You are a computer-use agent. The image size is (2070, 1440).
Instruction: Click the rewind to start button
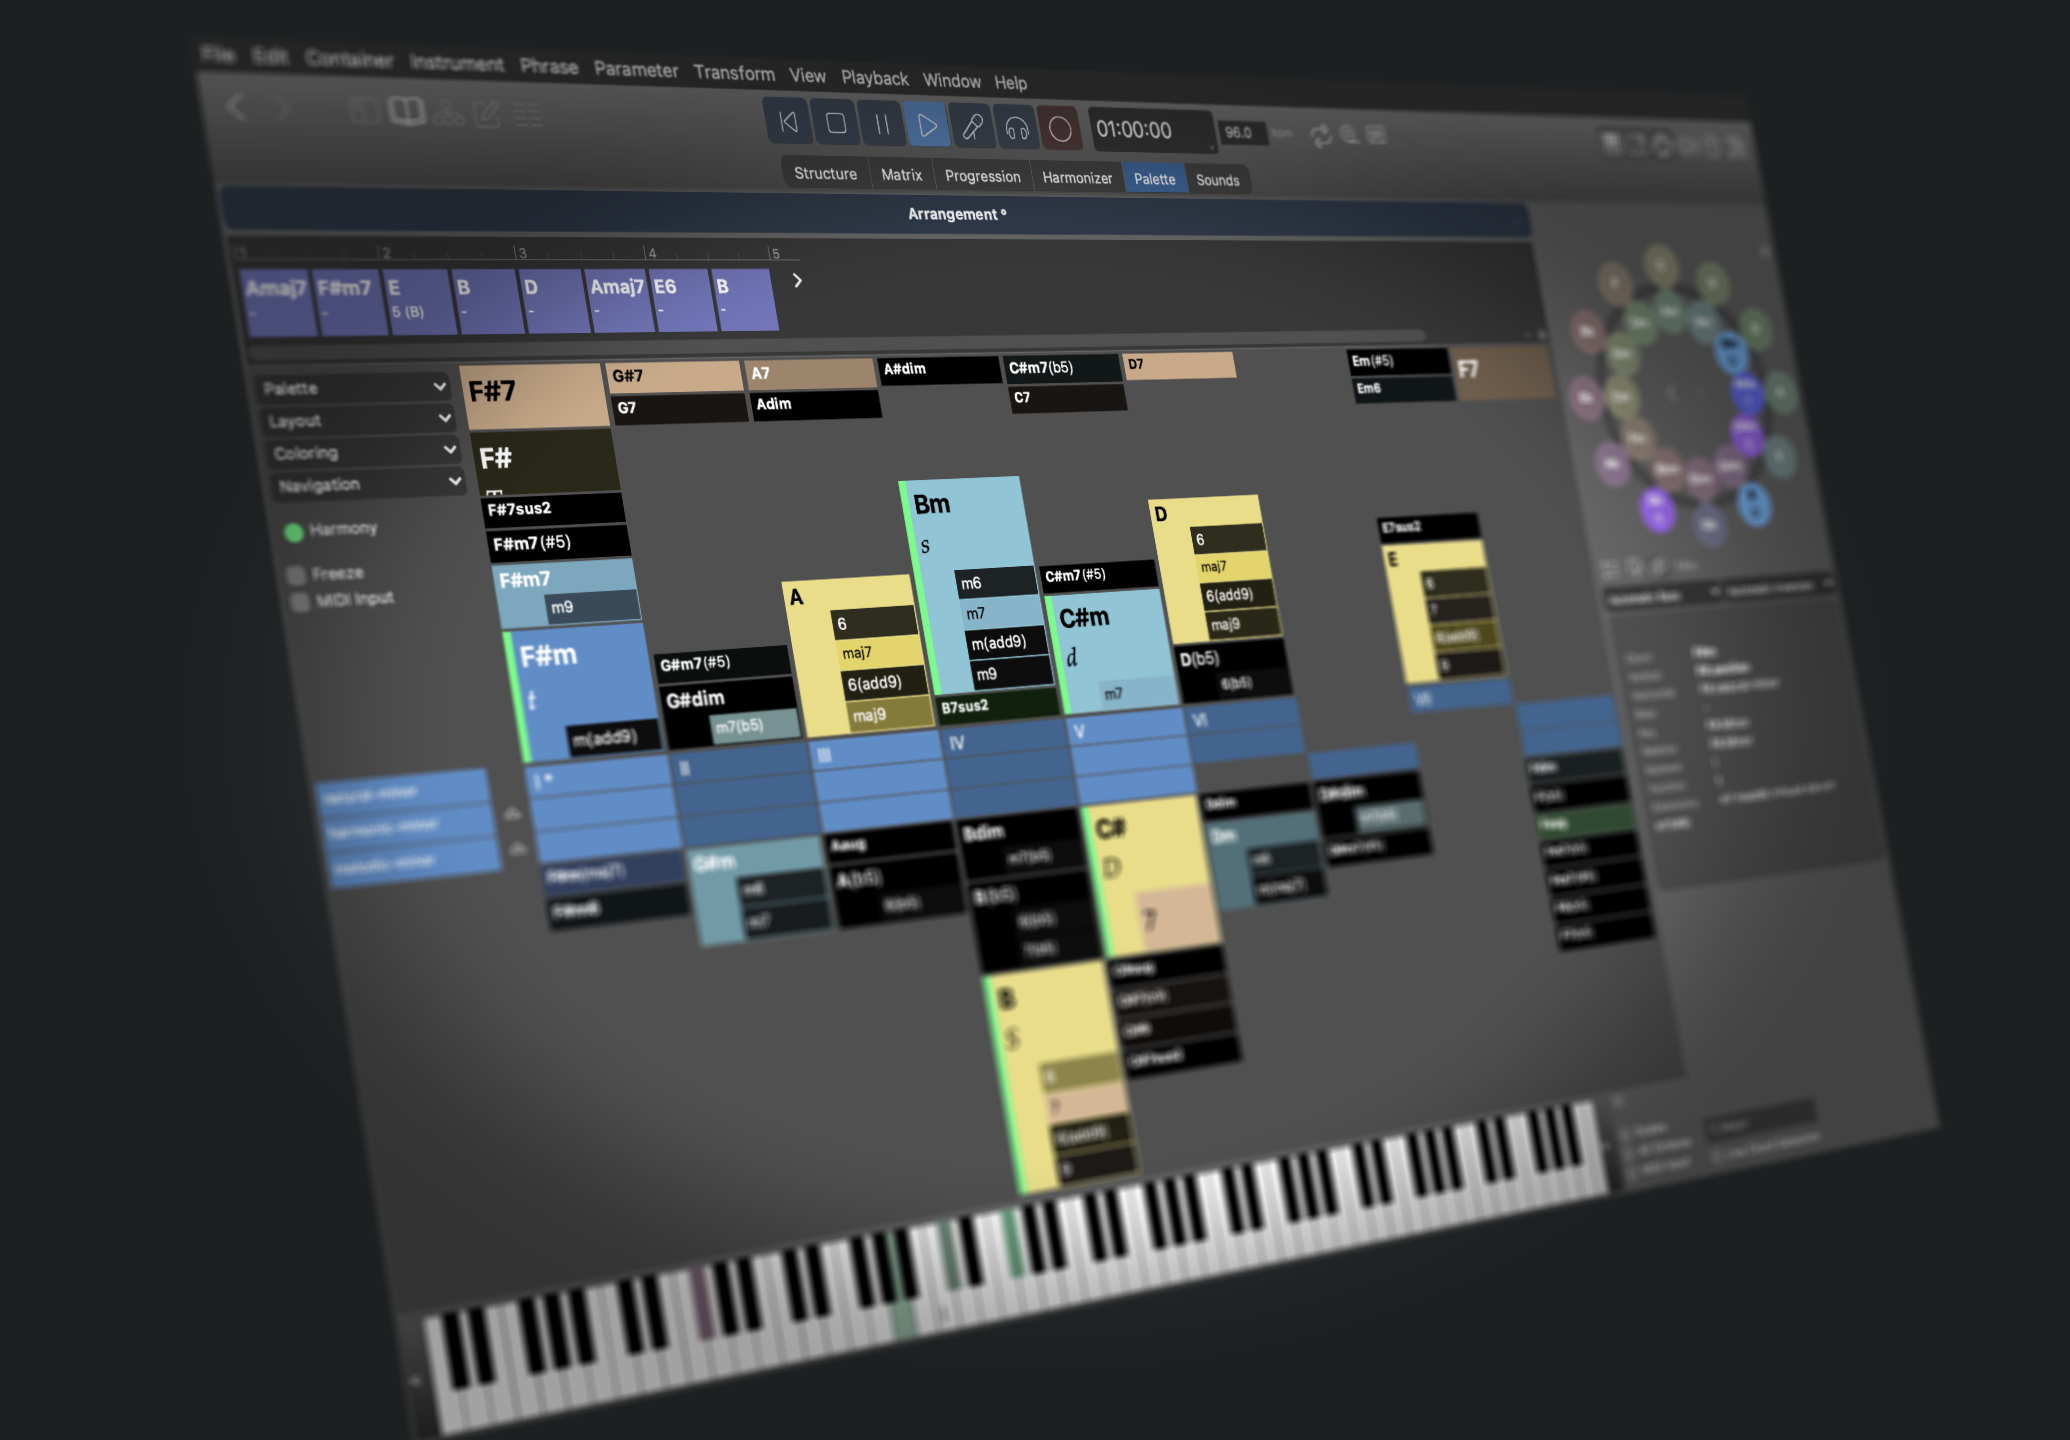pos(788,123)
